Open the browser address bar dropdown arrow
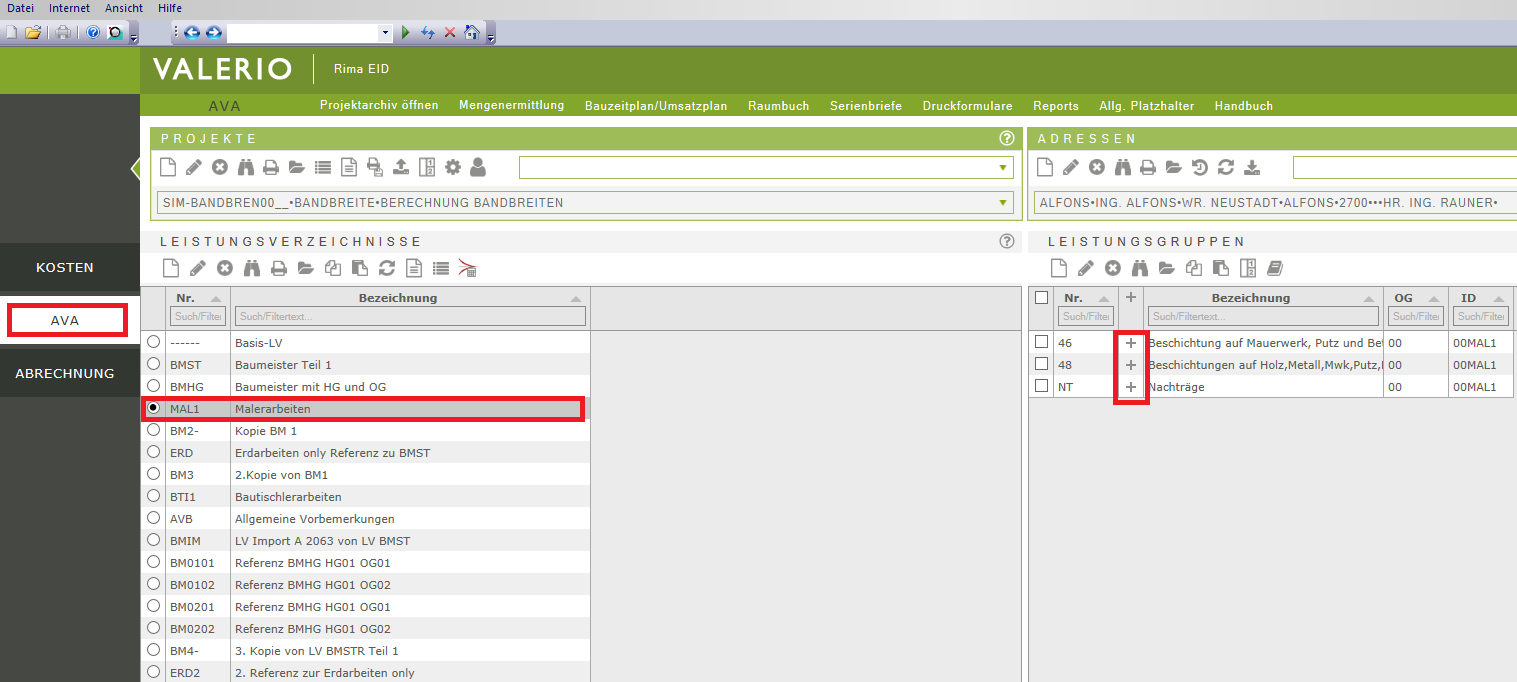 [x=386, y=33]
